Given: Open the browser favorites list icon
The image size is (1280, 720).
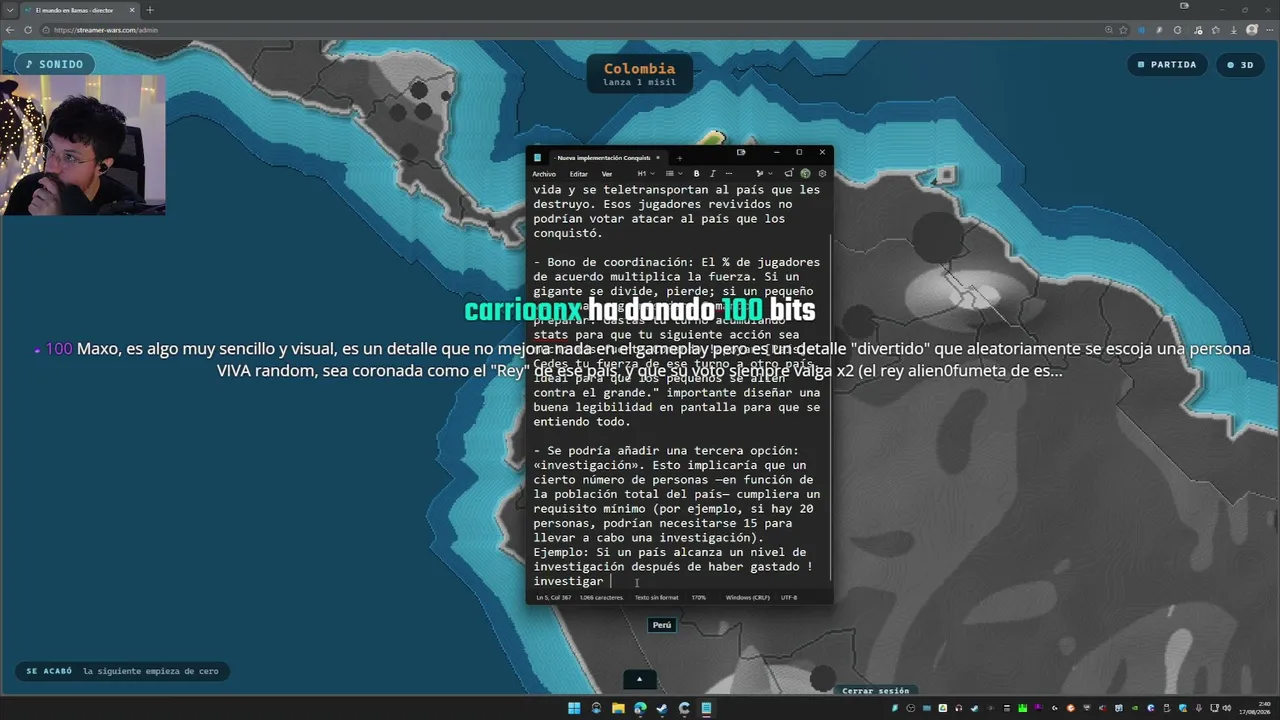Looking at the screenshot, I should click(x=1215, y=30).
